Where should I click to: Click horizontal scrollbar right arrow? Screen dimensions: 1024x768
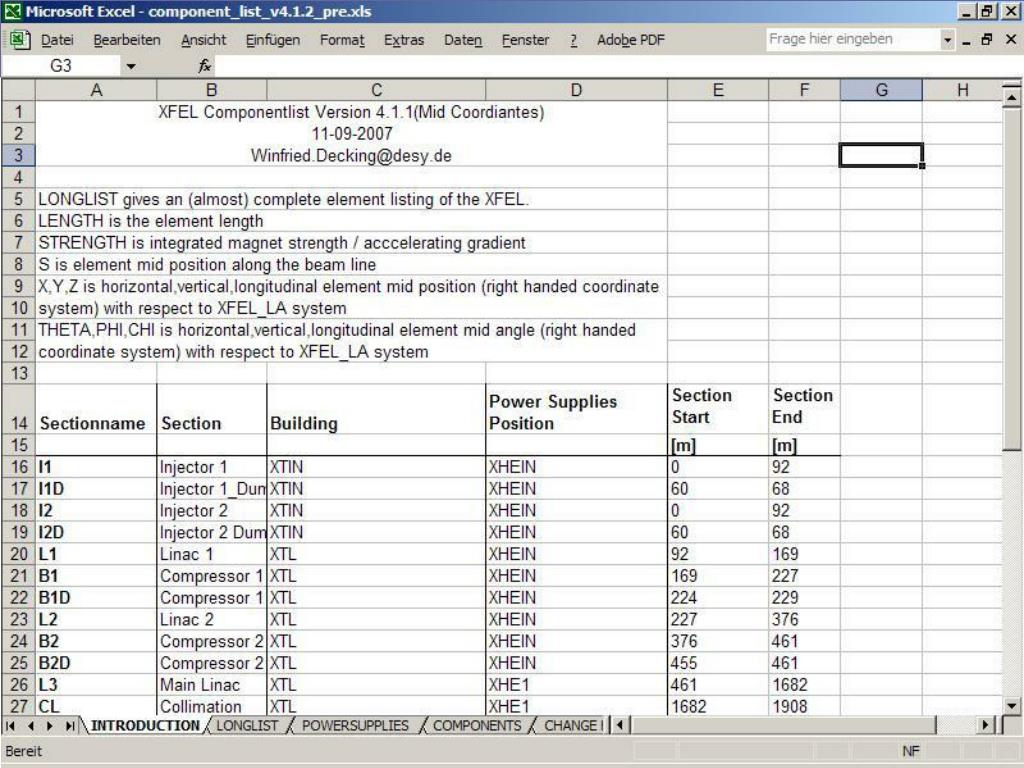[x=986, y=725]
